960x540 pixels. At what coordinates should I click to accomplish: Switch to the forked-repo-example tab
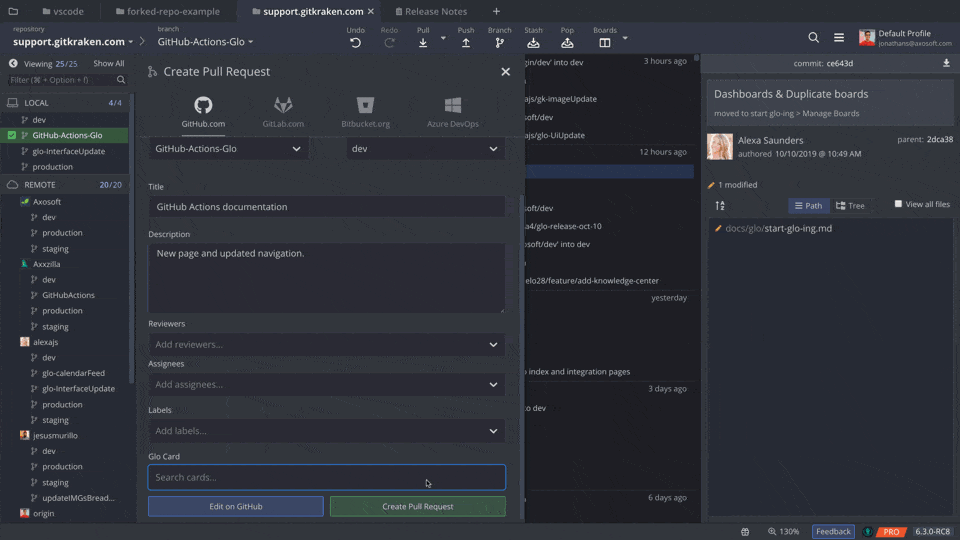click(167, 11)
